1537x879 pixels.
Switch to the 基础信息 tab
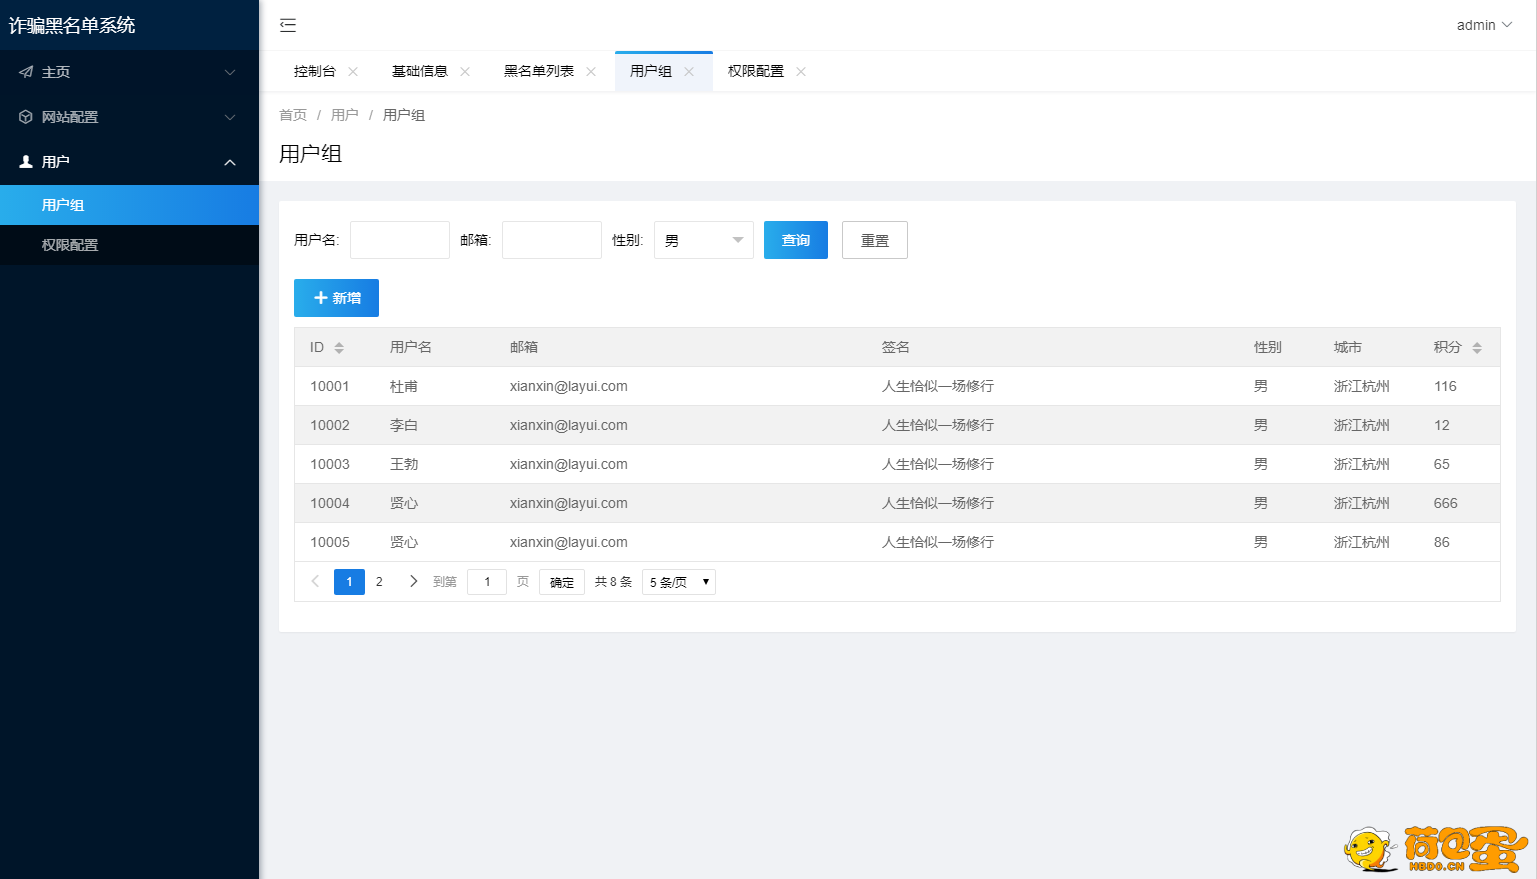[x=420, y=71]
